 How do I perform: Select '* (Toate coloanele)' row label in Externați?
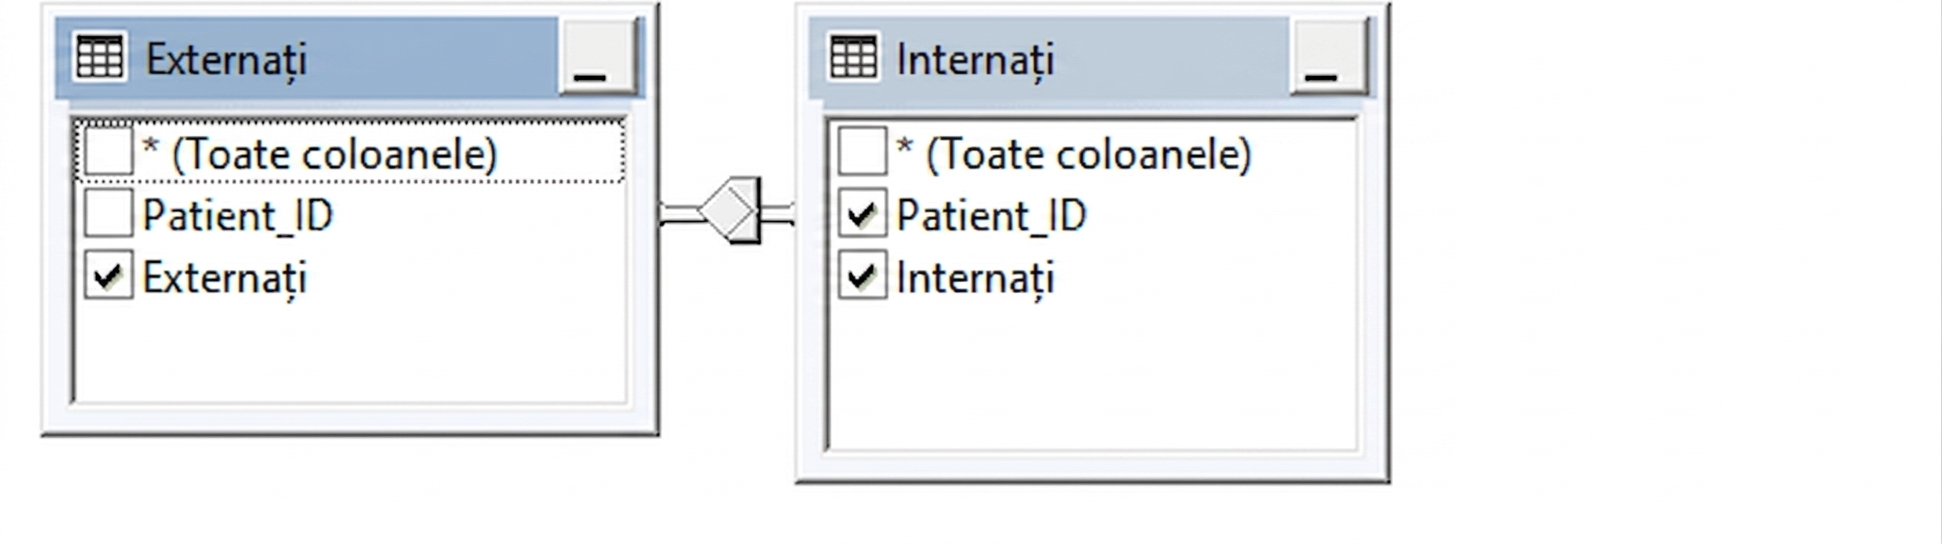coord(320,154)
